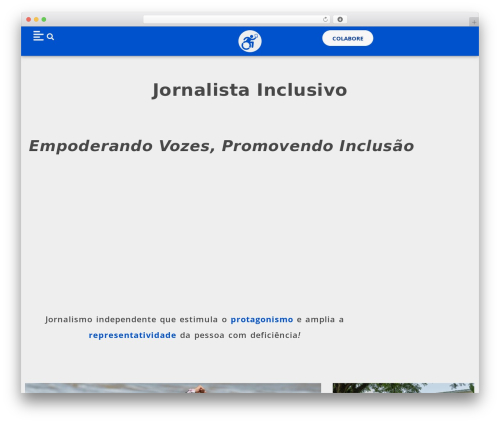The width and height of the screenshot is (500, 423).
Task: Follow the 'protagonismo' link
Action: point(262,319)
